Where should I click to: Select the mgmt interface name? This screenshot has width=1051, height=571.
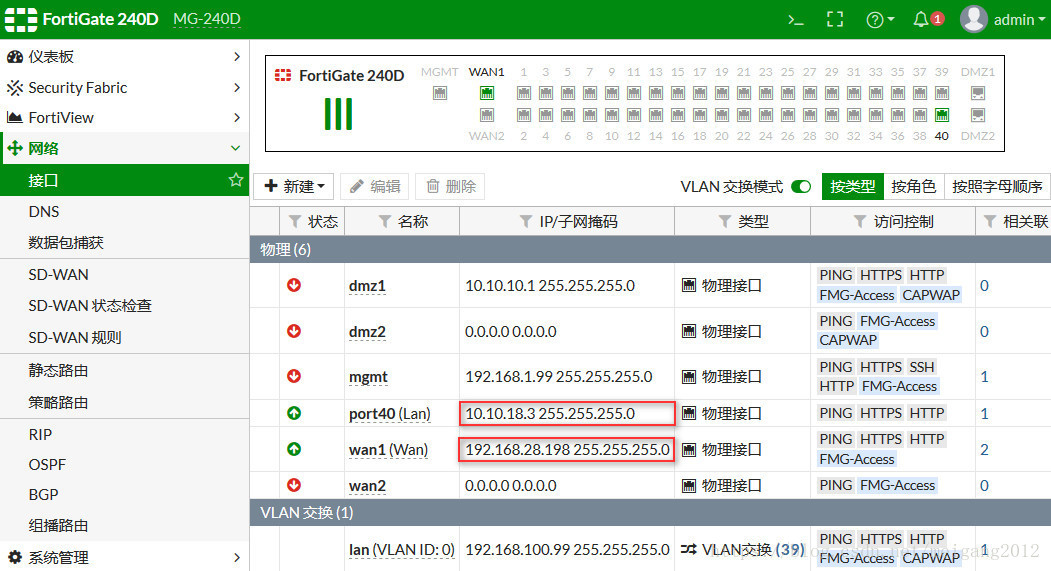point(368,377)
